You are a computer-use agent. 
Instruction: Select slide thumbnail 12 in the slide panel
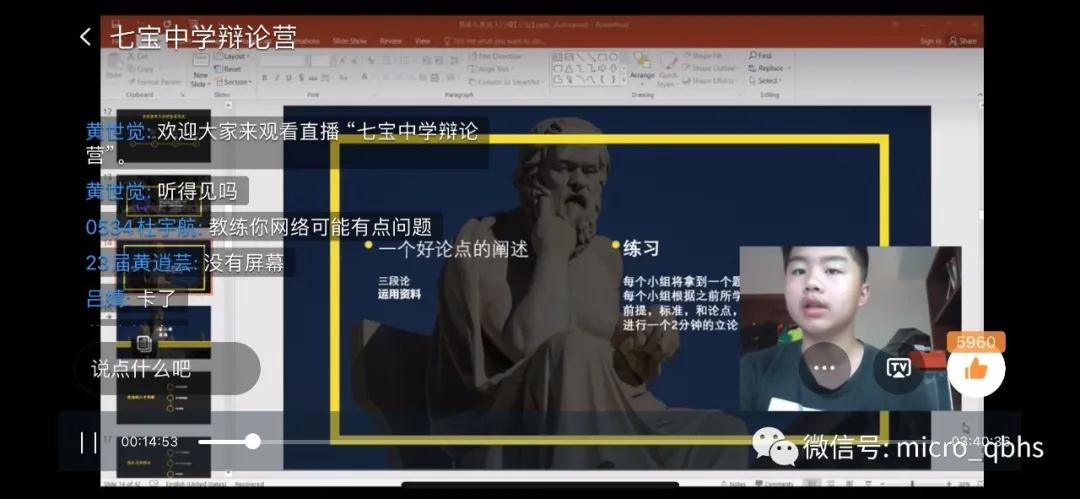pyautogui.click(x=163, y=136)
